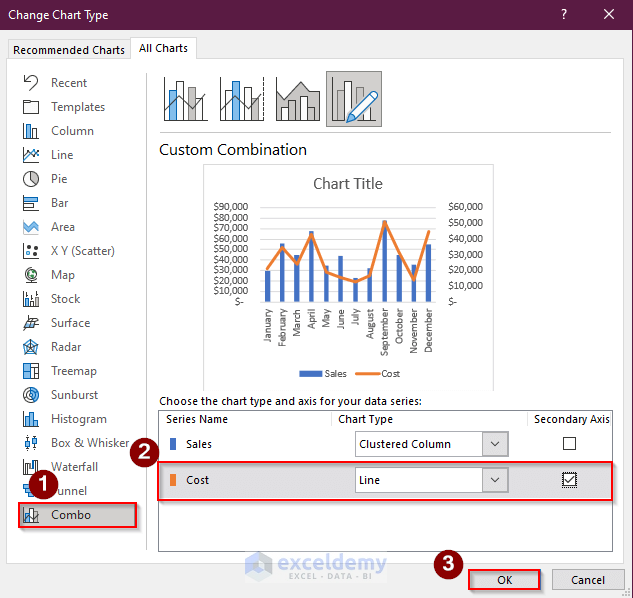Viewport: 633px width, 598px height.
Task: Open the Sales chart type dropdown
Action: point(495,444)
